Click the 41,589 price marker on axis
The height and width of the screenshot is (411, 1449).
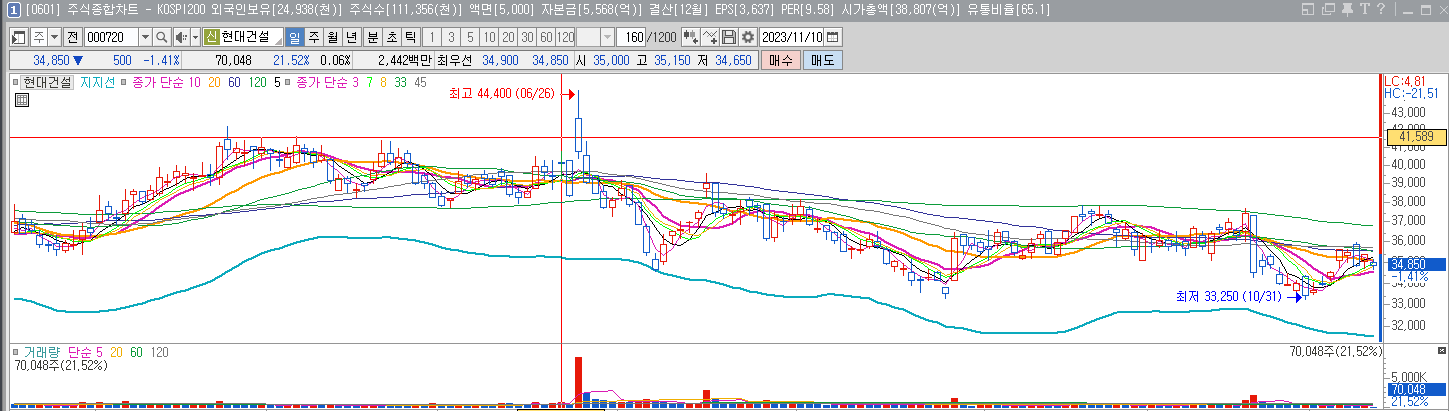point(1419,136)
